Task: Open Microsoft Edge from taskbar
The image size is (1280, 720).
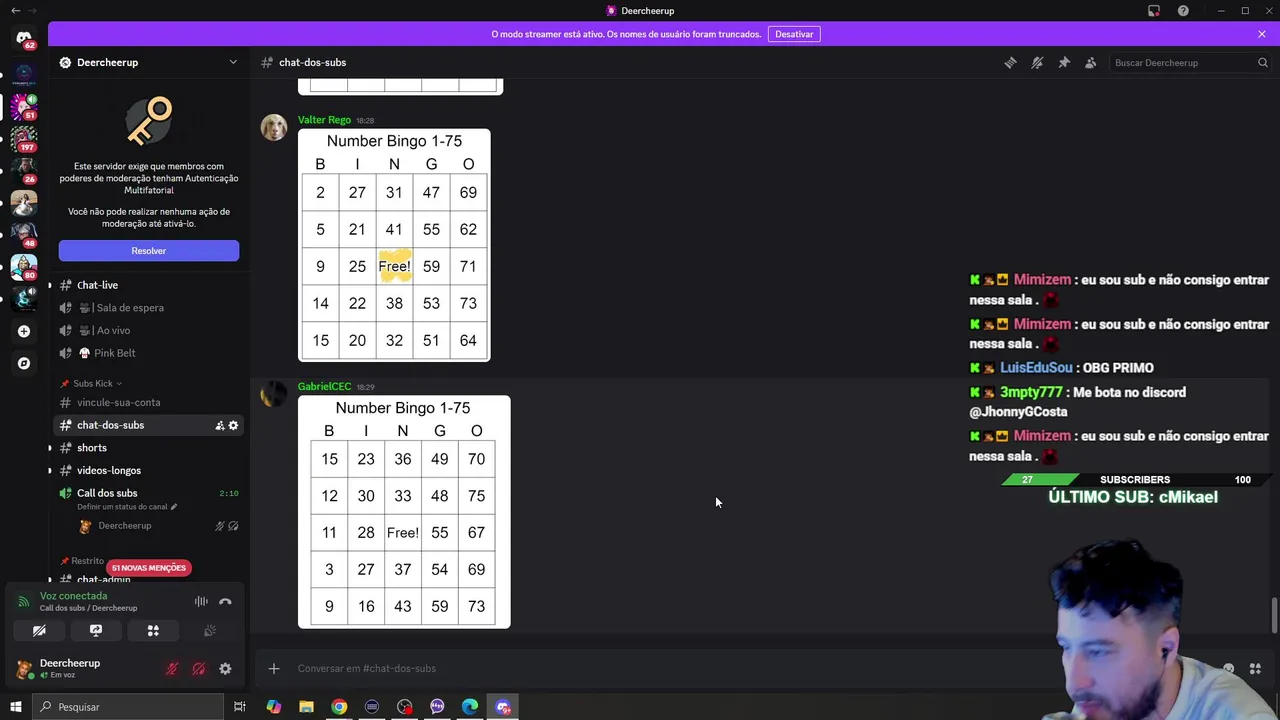Action: tap(470, 707)
